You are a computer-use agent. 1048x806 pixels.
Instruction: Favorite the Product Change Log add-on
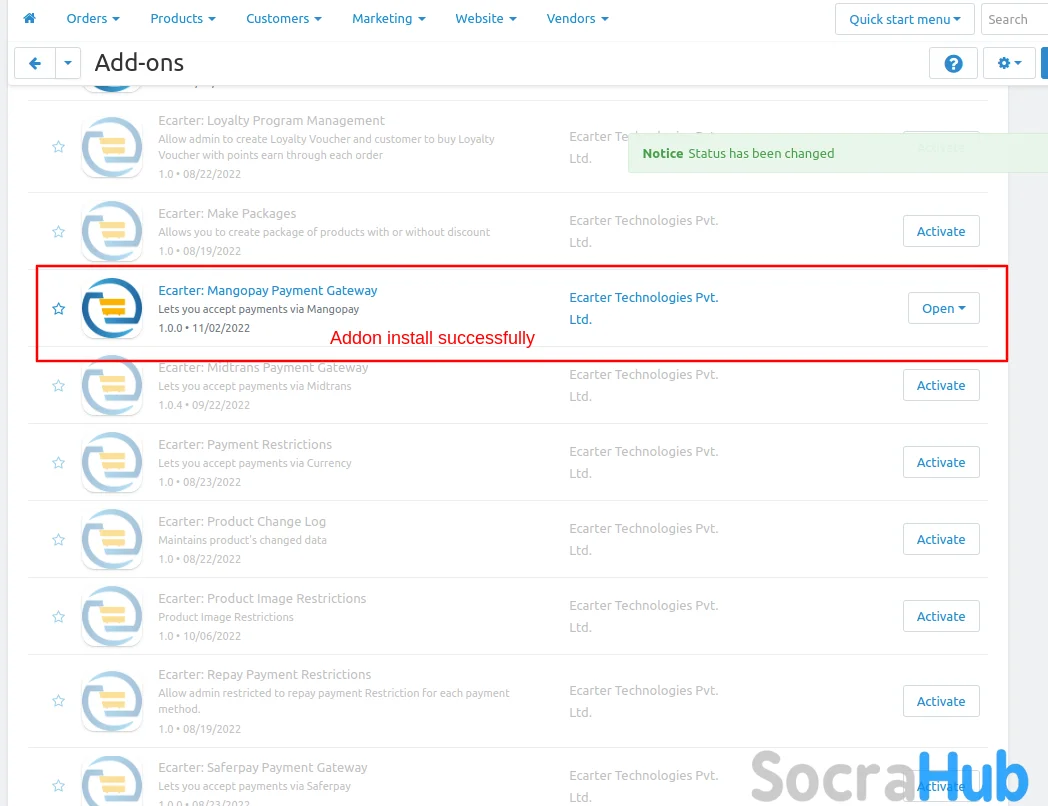pos(59,539)
